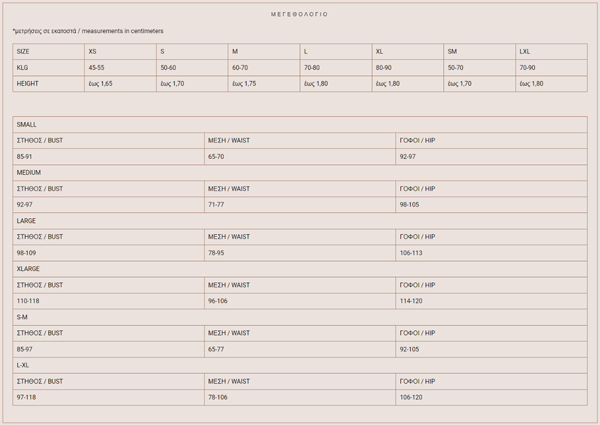Click the 96-106 waist value for XLARGE
600x425 pixels.
(218, 300)
